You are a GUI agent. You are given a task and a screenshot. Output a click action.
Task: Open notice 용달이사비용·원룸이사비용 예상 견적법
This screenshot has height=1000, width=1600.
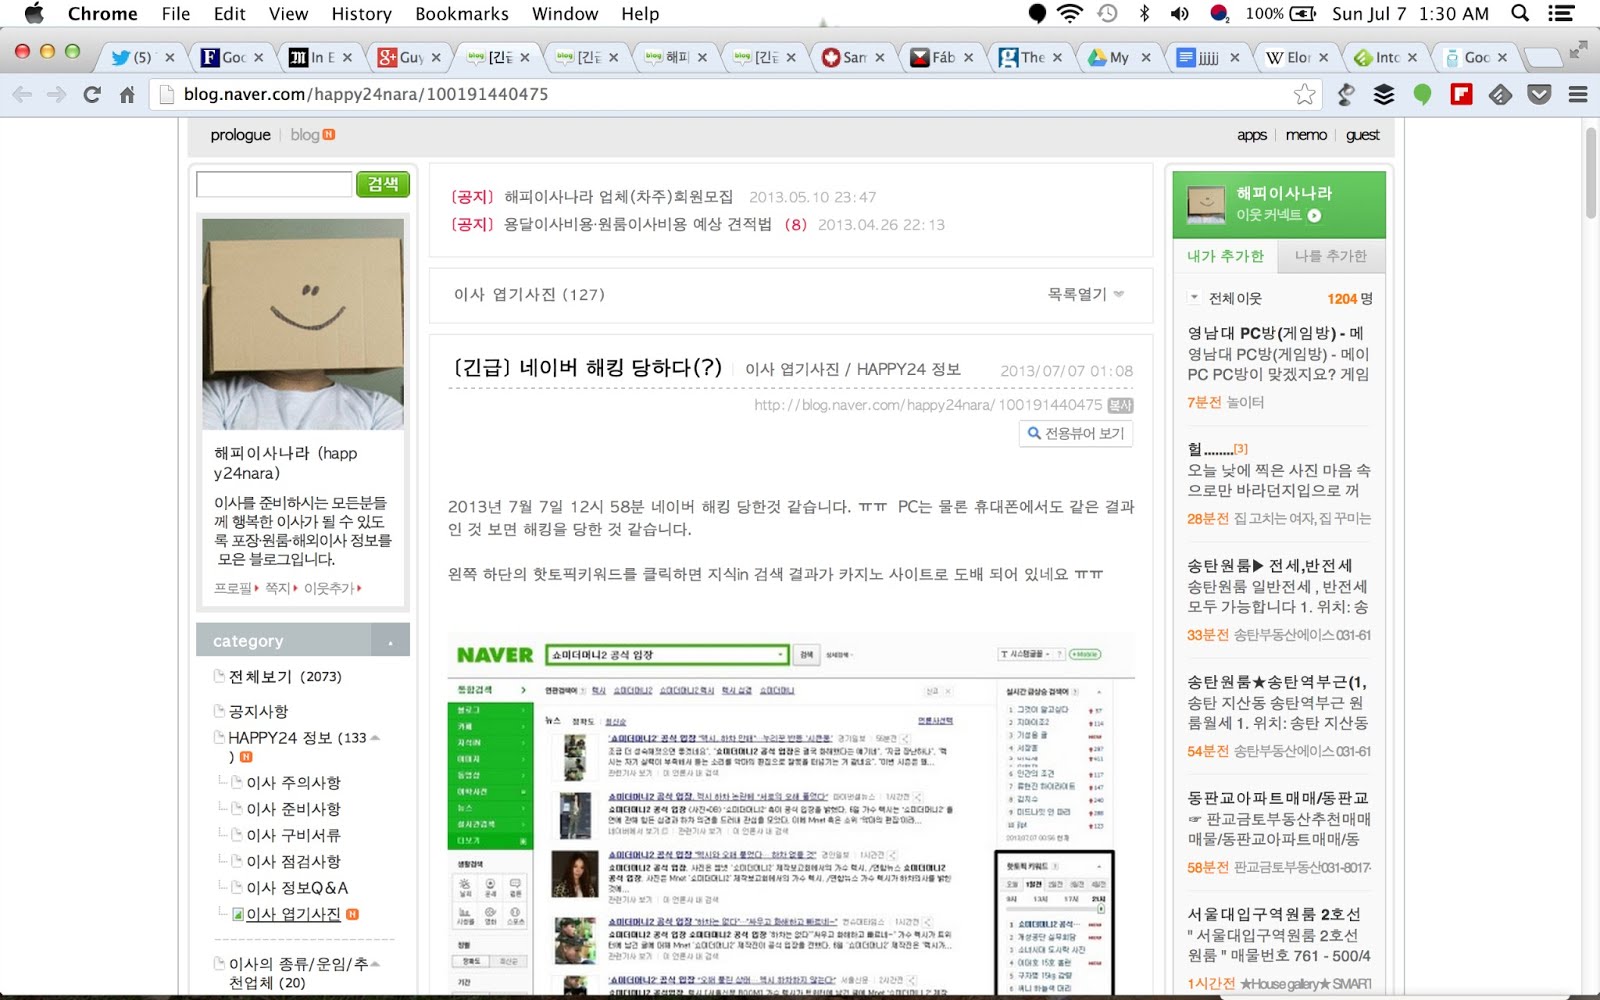[637, 224]
